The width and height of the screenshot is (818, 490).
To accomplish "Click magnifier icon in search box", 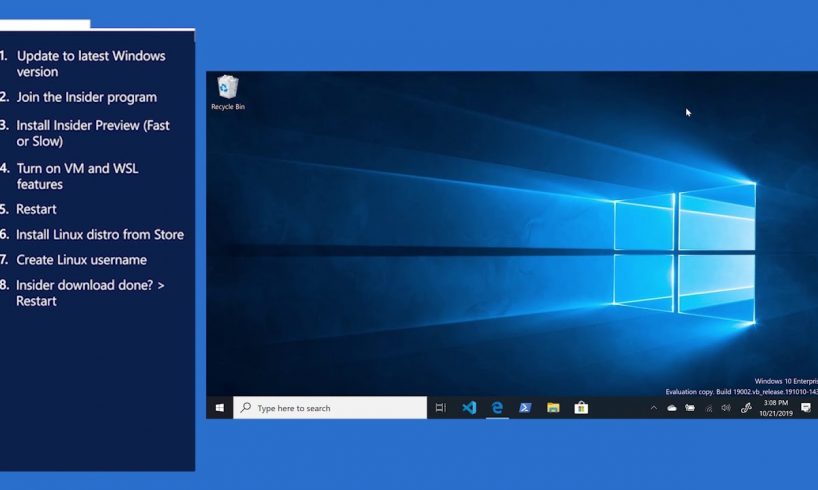I will click(x=245, y=408).
